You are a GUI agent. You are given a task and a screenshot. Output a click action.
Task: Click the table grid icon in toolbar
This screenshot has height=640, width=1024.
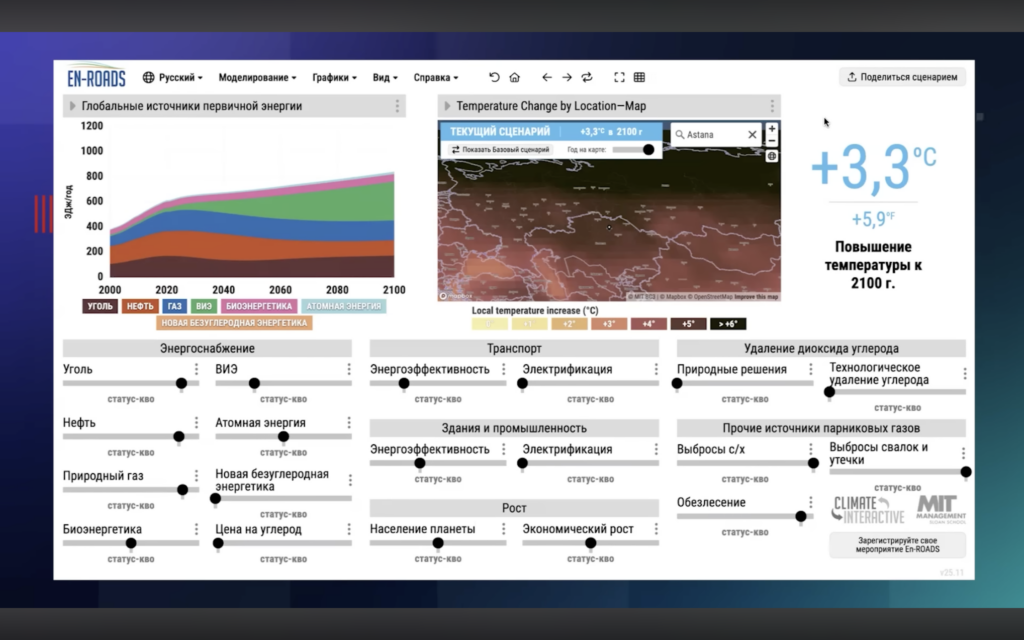[639, 77]
